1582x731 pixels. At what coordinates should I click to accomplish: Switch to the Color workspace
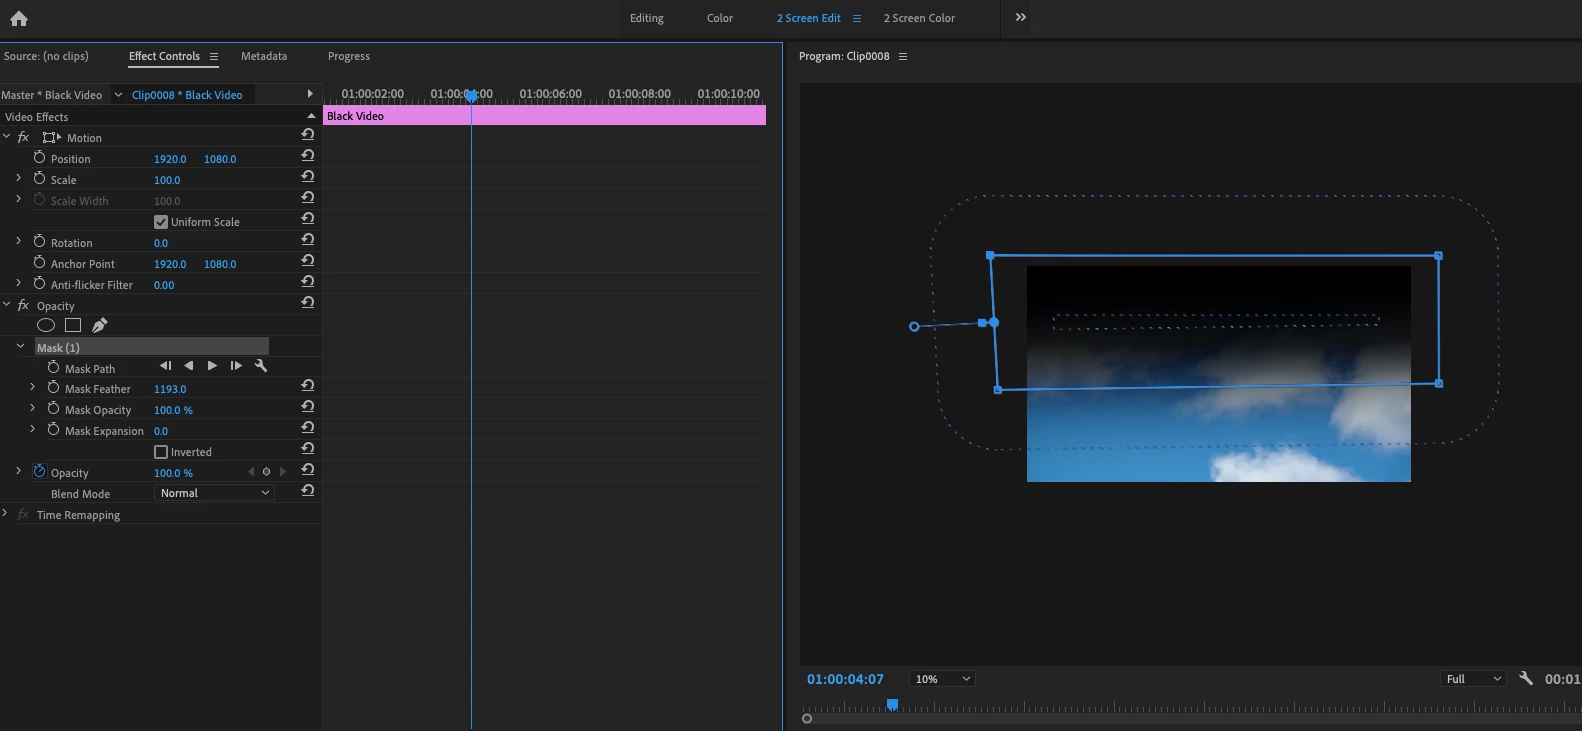click(720, 18)
